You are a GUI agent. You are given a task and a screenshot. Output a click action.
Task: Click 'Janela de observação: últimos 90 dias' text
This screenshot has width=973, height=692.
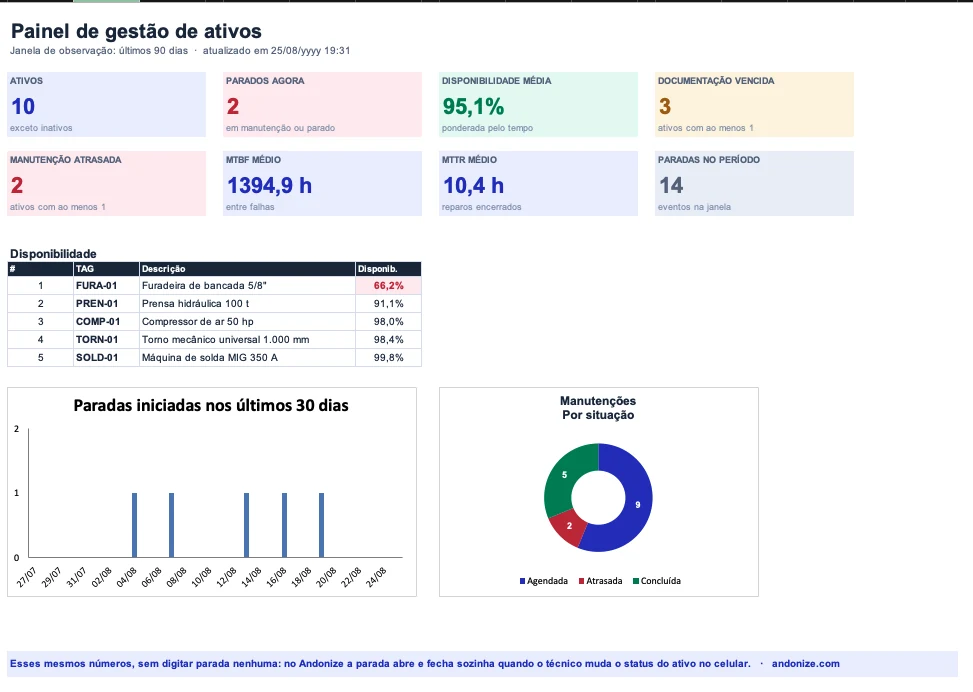pos(99,51)
